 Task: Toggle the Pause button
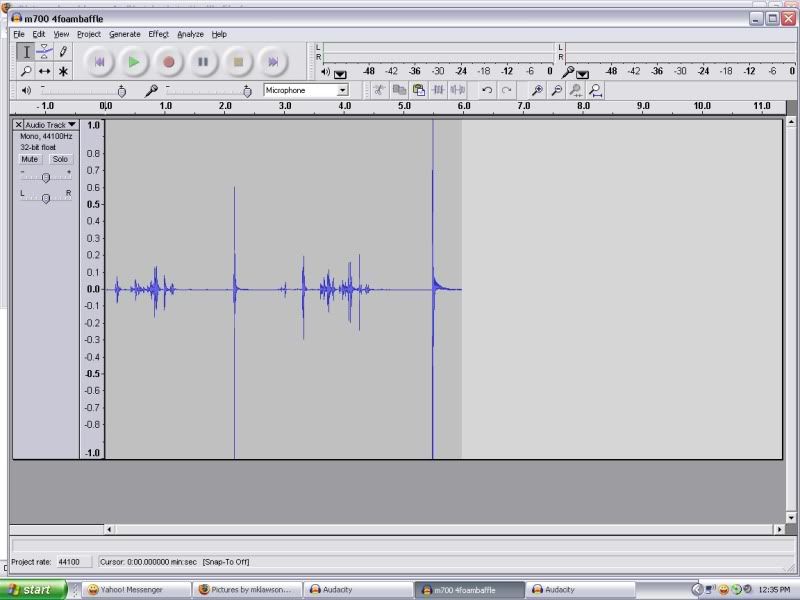(203, 62)
